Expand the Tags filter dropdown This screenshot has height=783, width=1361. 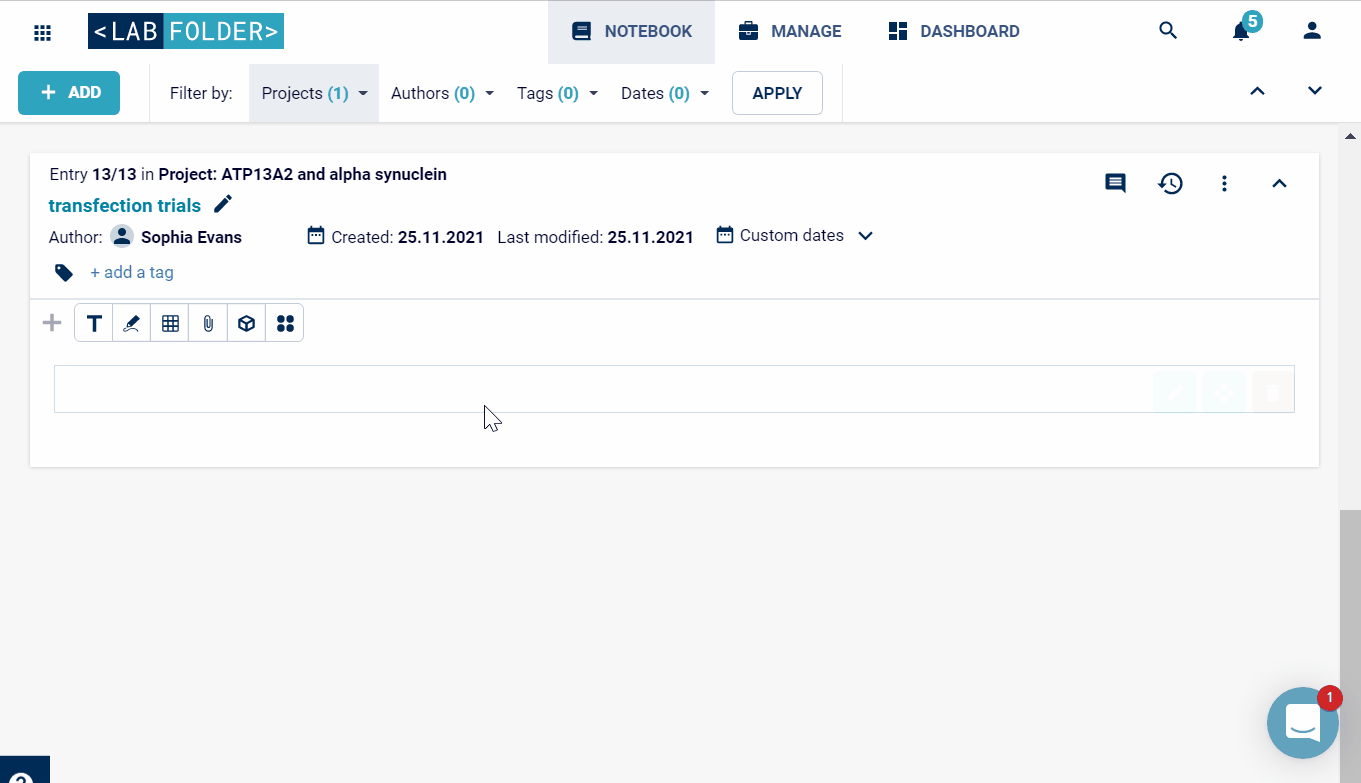(x=557, y=93)
